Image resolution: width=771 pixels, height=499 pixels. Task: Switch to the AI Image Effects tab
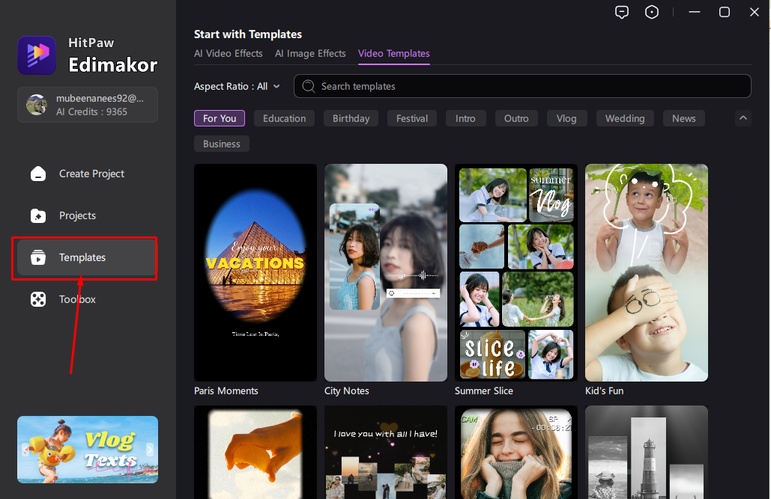(x=310, y=54)
